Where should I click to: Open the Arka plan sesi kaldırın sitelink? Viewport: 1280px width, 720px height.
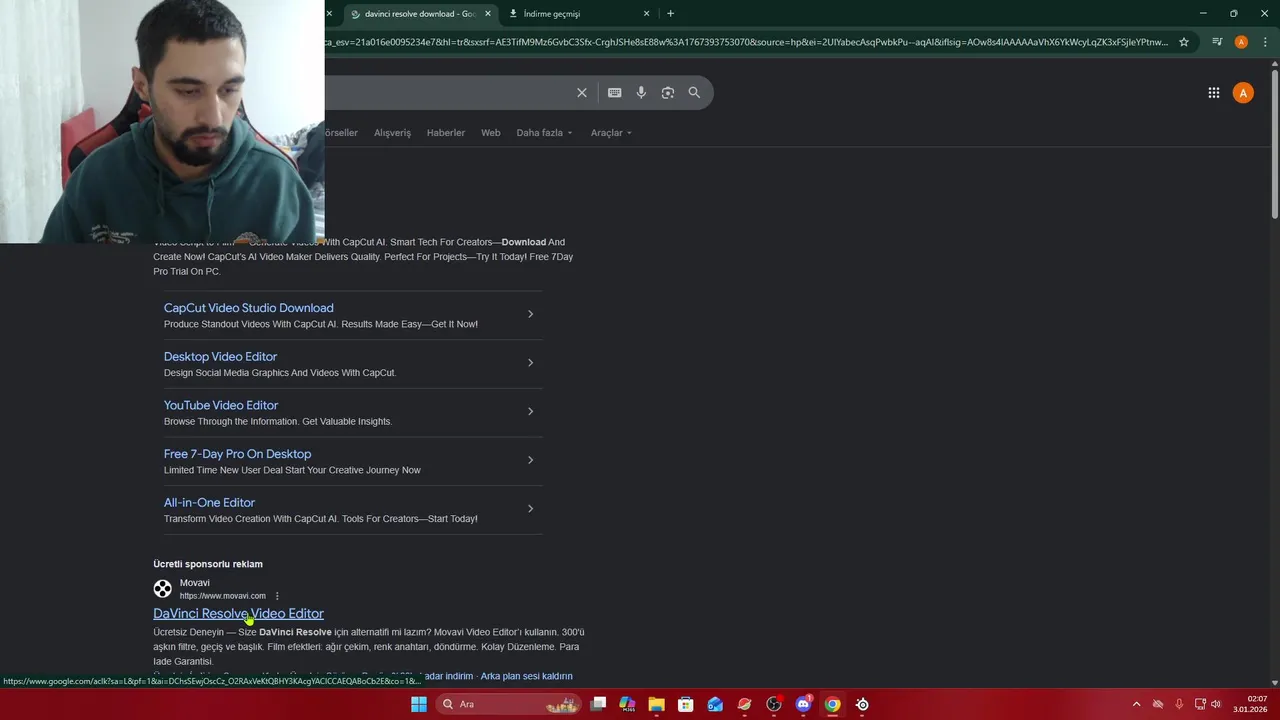[x=526, y=676]
